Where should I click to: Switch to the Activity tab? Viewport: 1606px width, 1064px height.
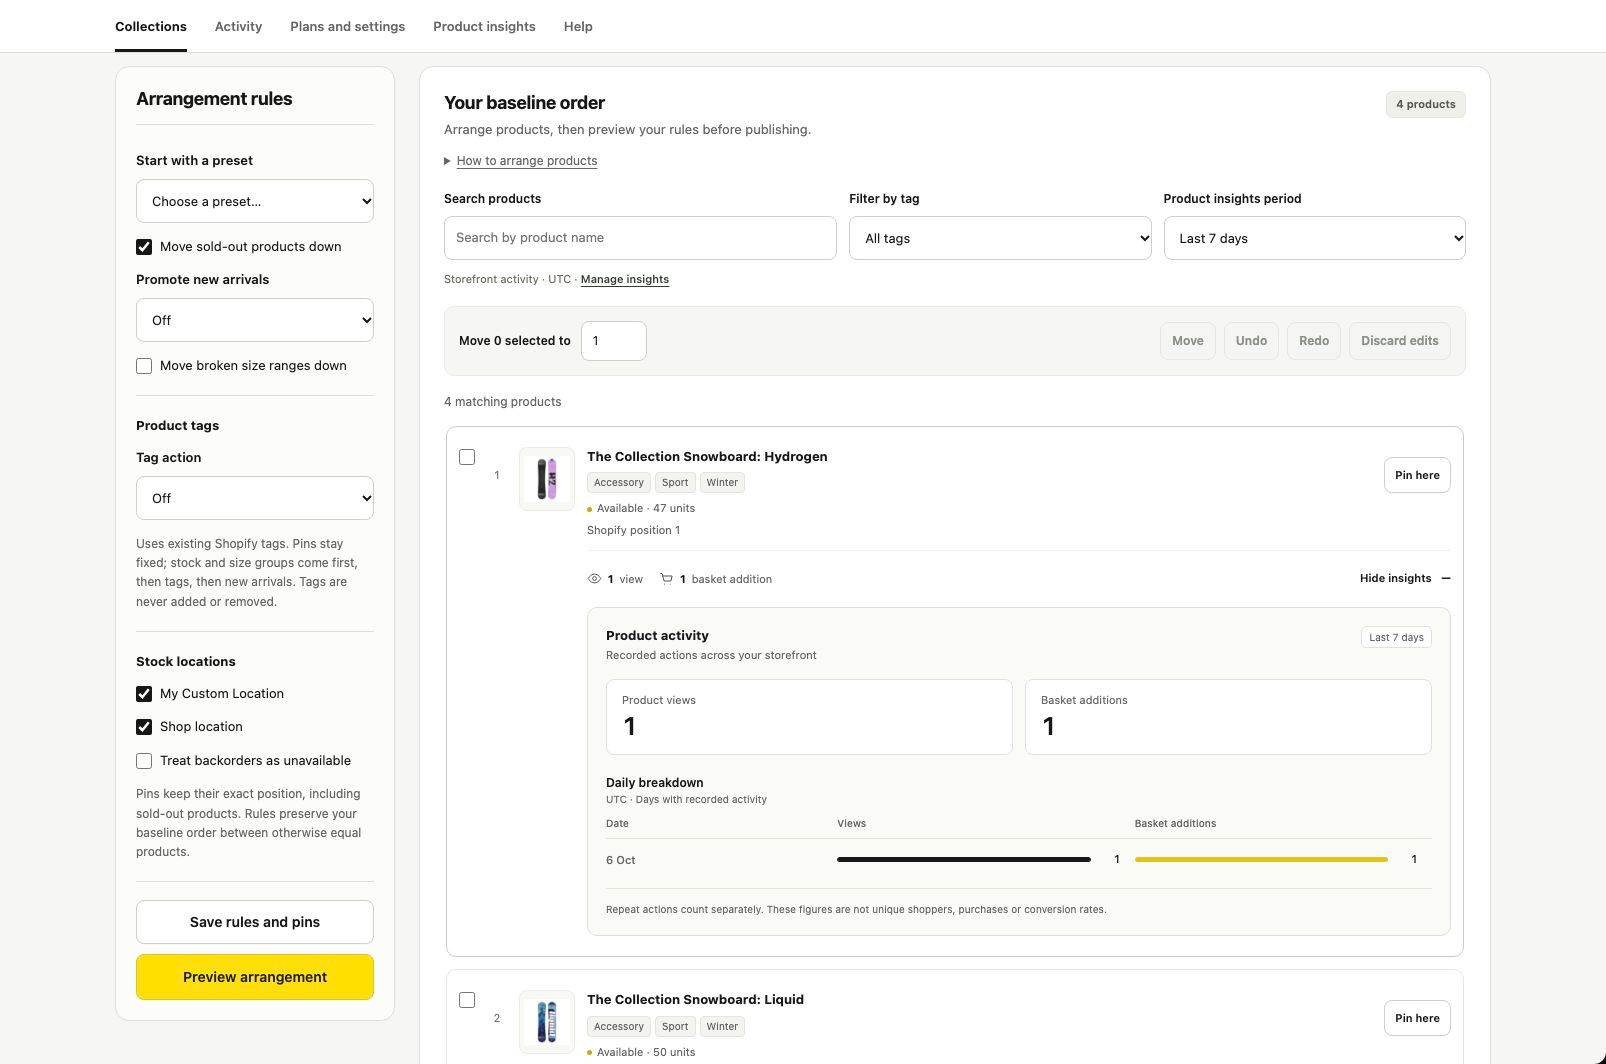pyautogui.click(x=238, y=27)
